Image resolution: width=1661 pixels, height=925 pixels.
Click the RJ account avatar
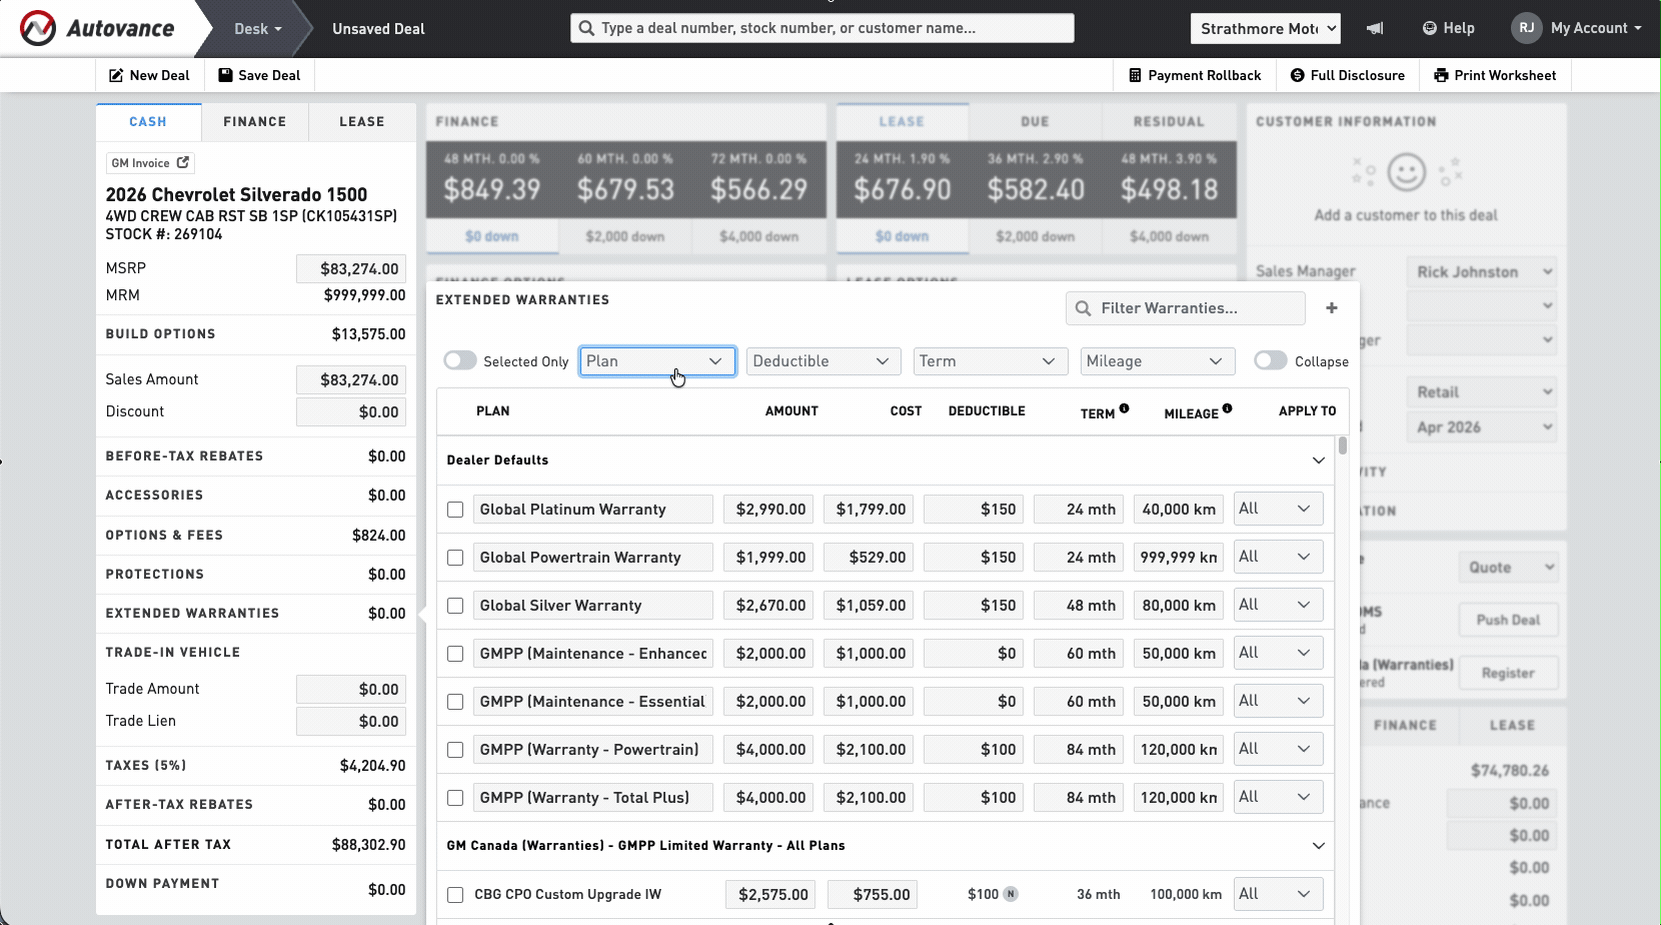pos(1526,28)
